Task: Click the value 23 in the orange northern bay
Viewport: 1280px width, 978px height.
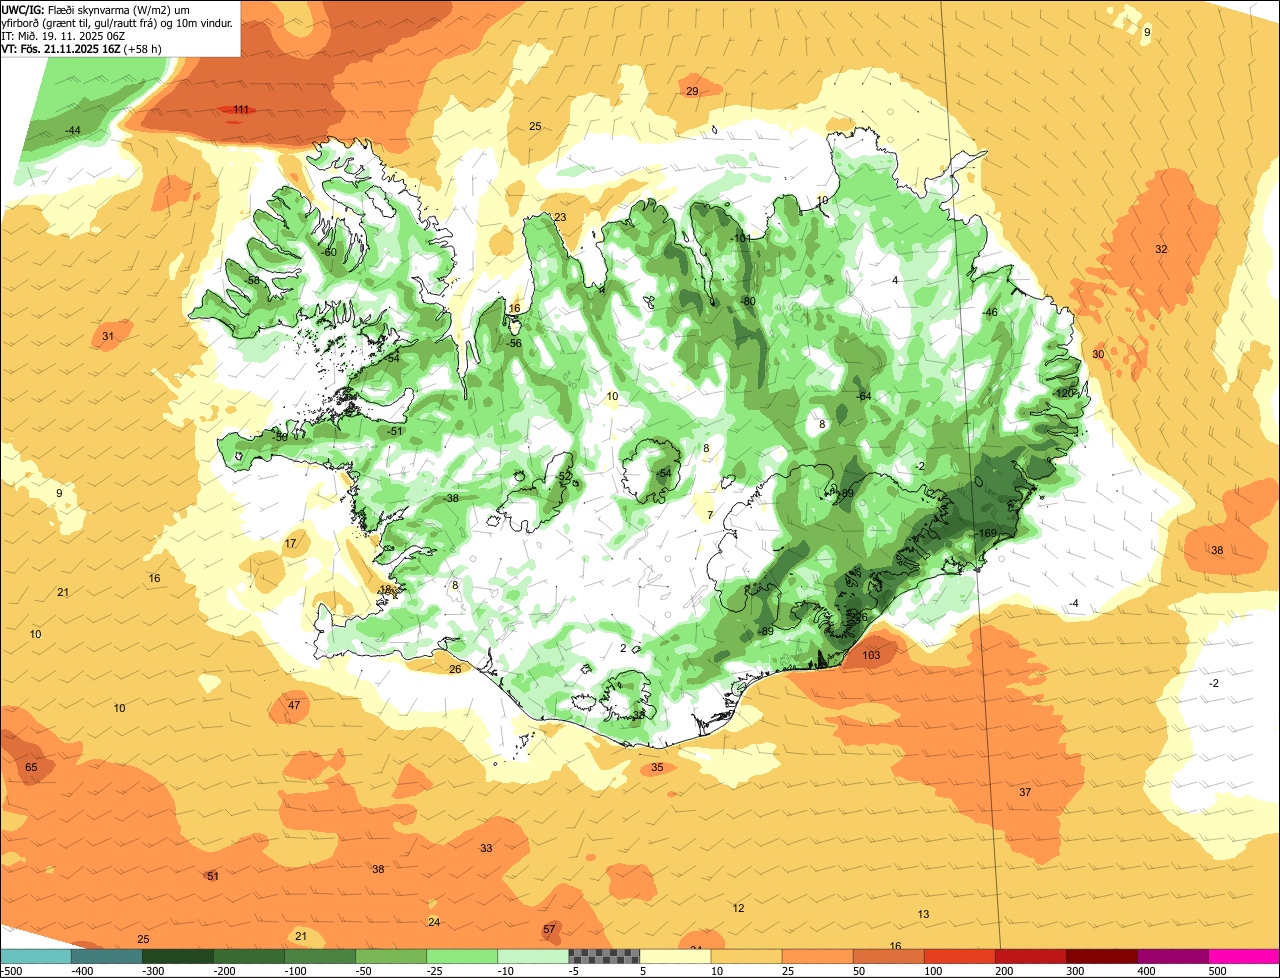Action: tap(560, 218)
